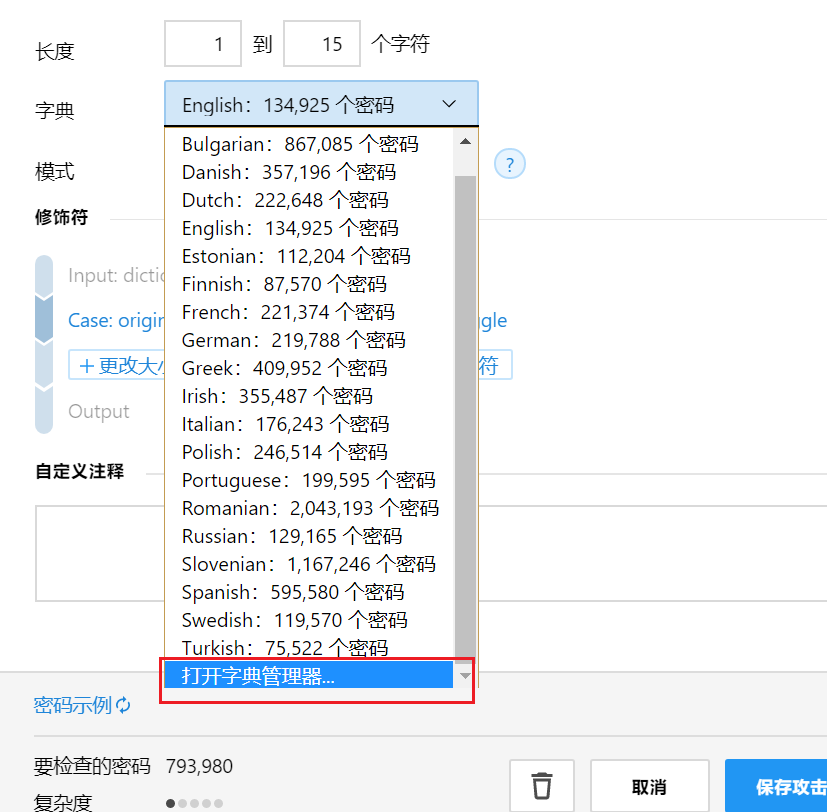Click the trash delete icon button
Image resolution: width=827 pixels, height=812 pixels.
point(542,786)
